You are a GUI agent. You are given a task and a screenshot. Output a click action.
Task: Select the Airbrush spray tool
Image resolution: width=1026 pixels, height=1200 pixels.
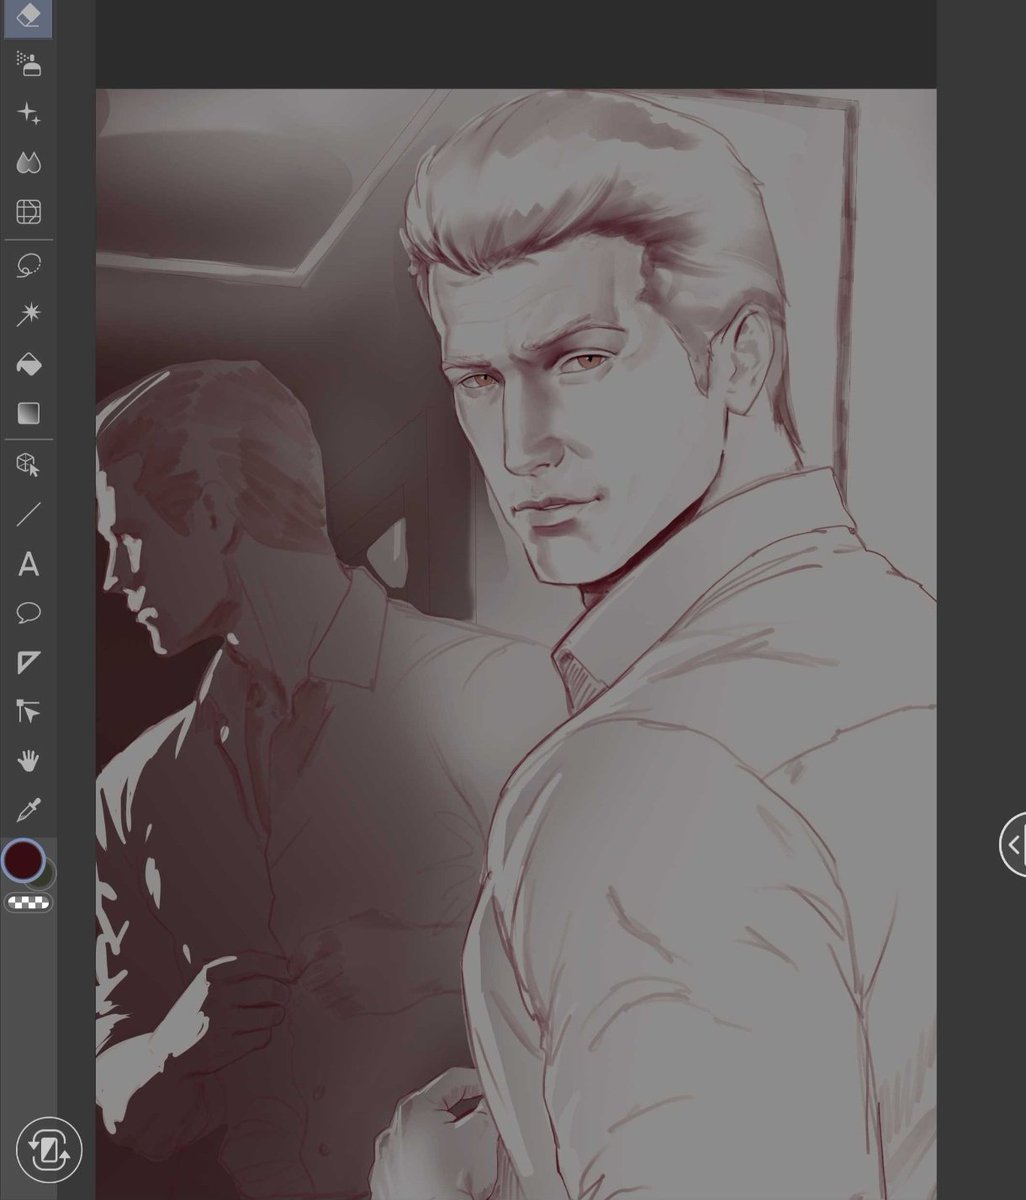click(28, 65)
